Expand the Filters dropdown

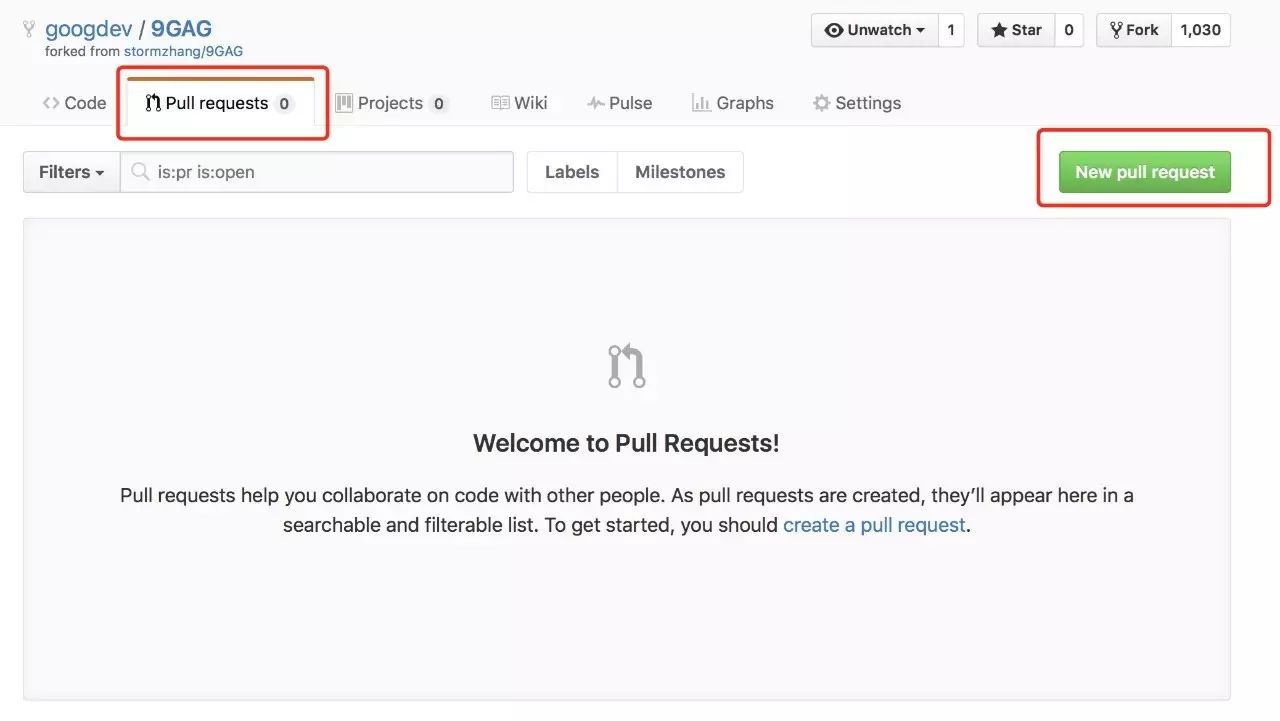point(72,172)
